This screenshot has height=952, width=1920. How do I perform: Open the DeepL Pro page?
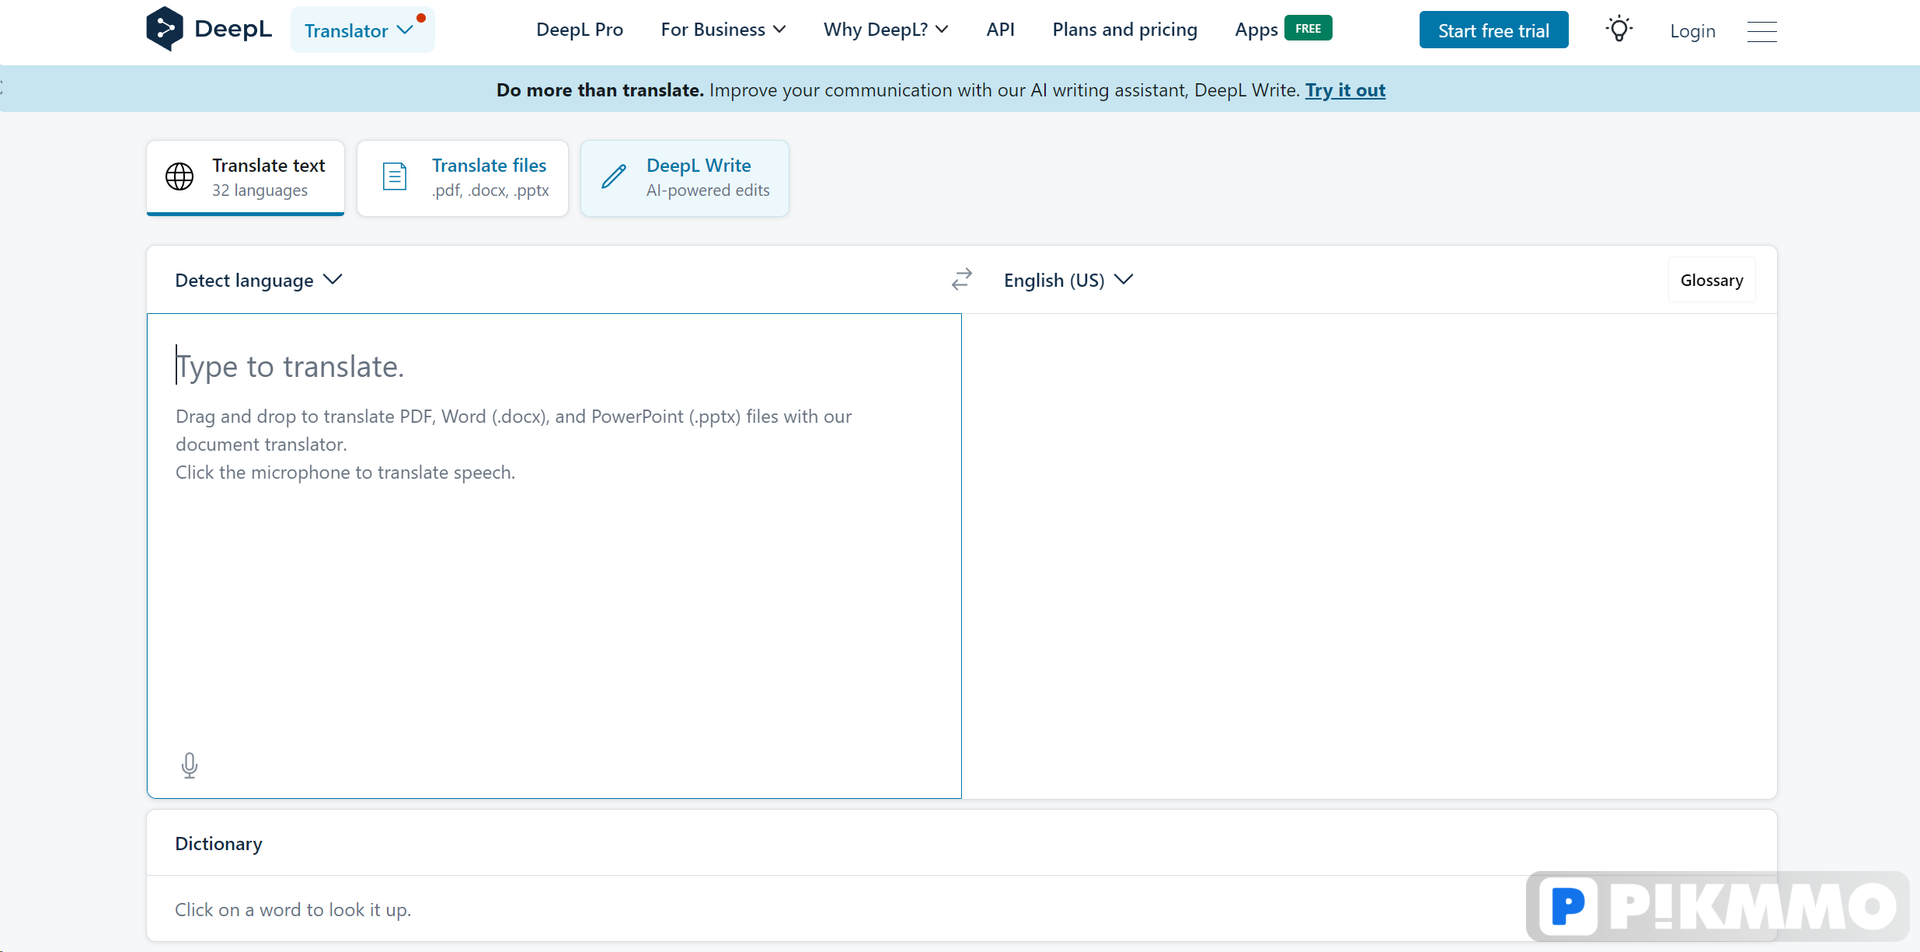point(579,30)
